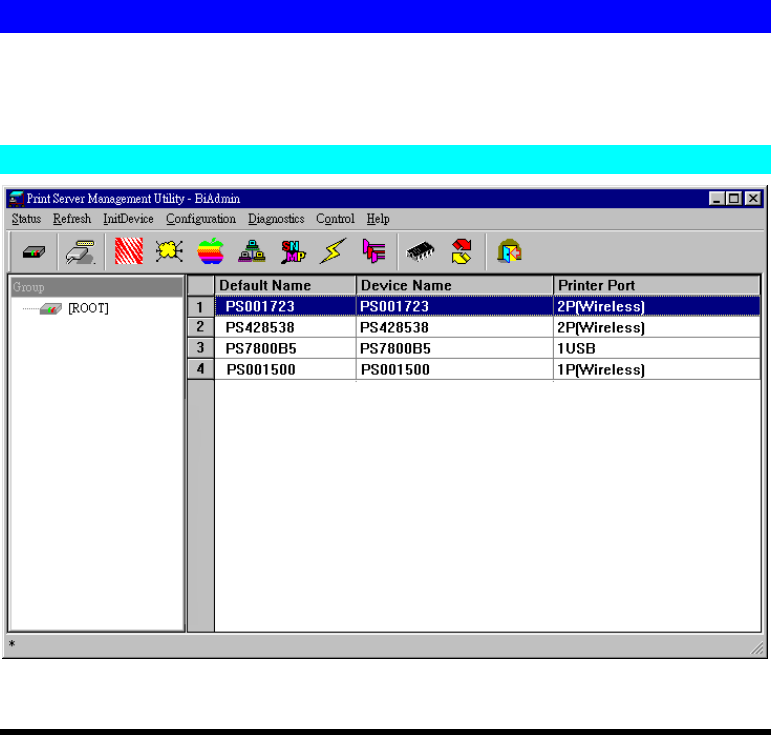Open the Help menu
The width and height of the screenshot is (771, 735).
(x=378, y=219)
